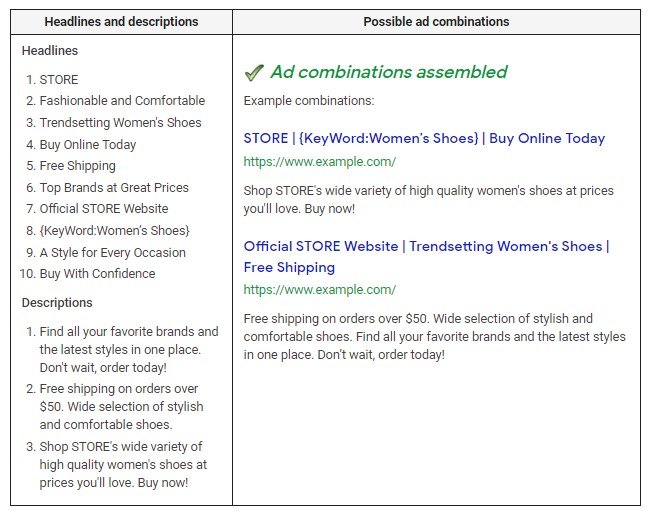This screenshot has height=514, width=649.
Task: Select "Top Brands at Great Prices" headline
Action: point(114,188)
